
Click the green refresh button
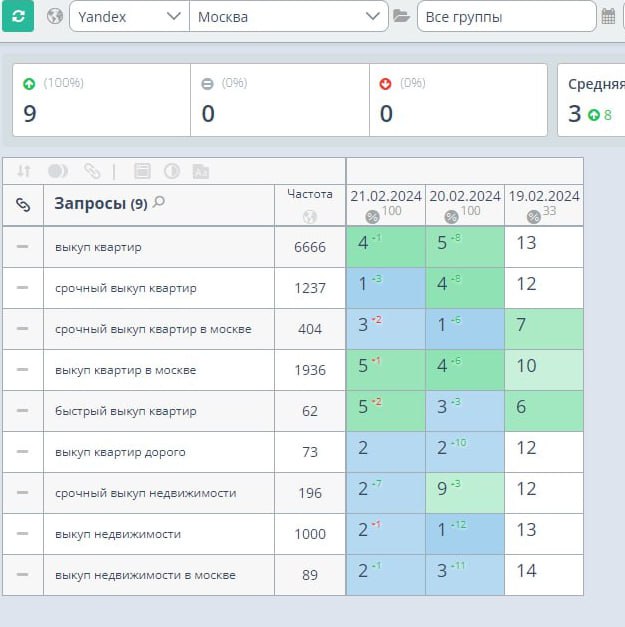[18, 16]
